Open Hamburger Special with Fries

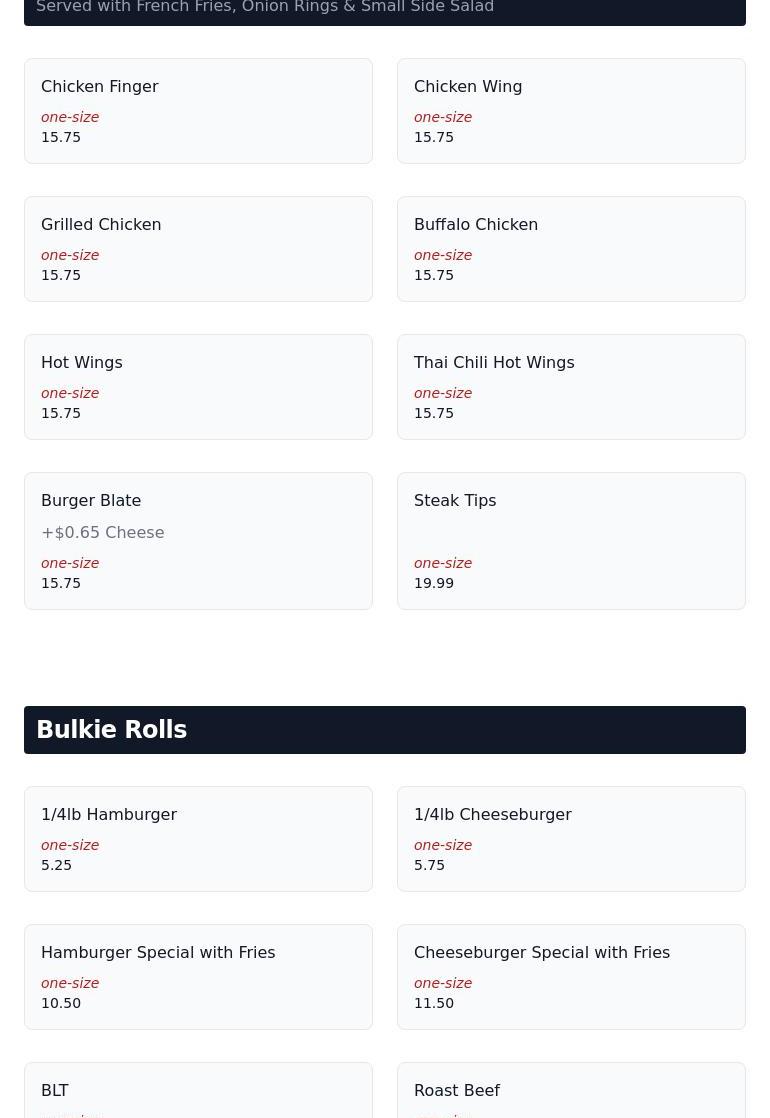coord(198,978)
